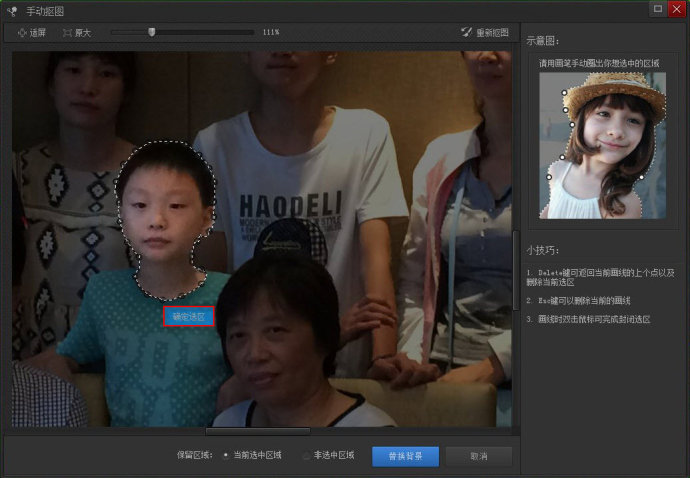The height and width of the screenshot is (478, 690).
Task: Click the 111% zoom percentage value
Action: 271,32
